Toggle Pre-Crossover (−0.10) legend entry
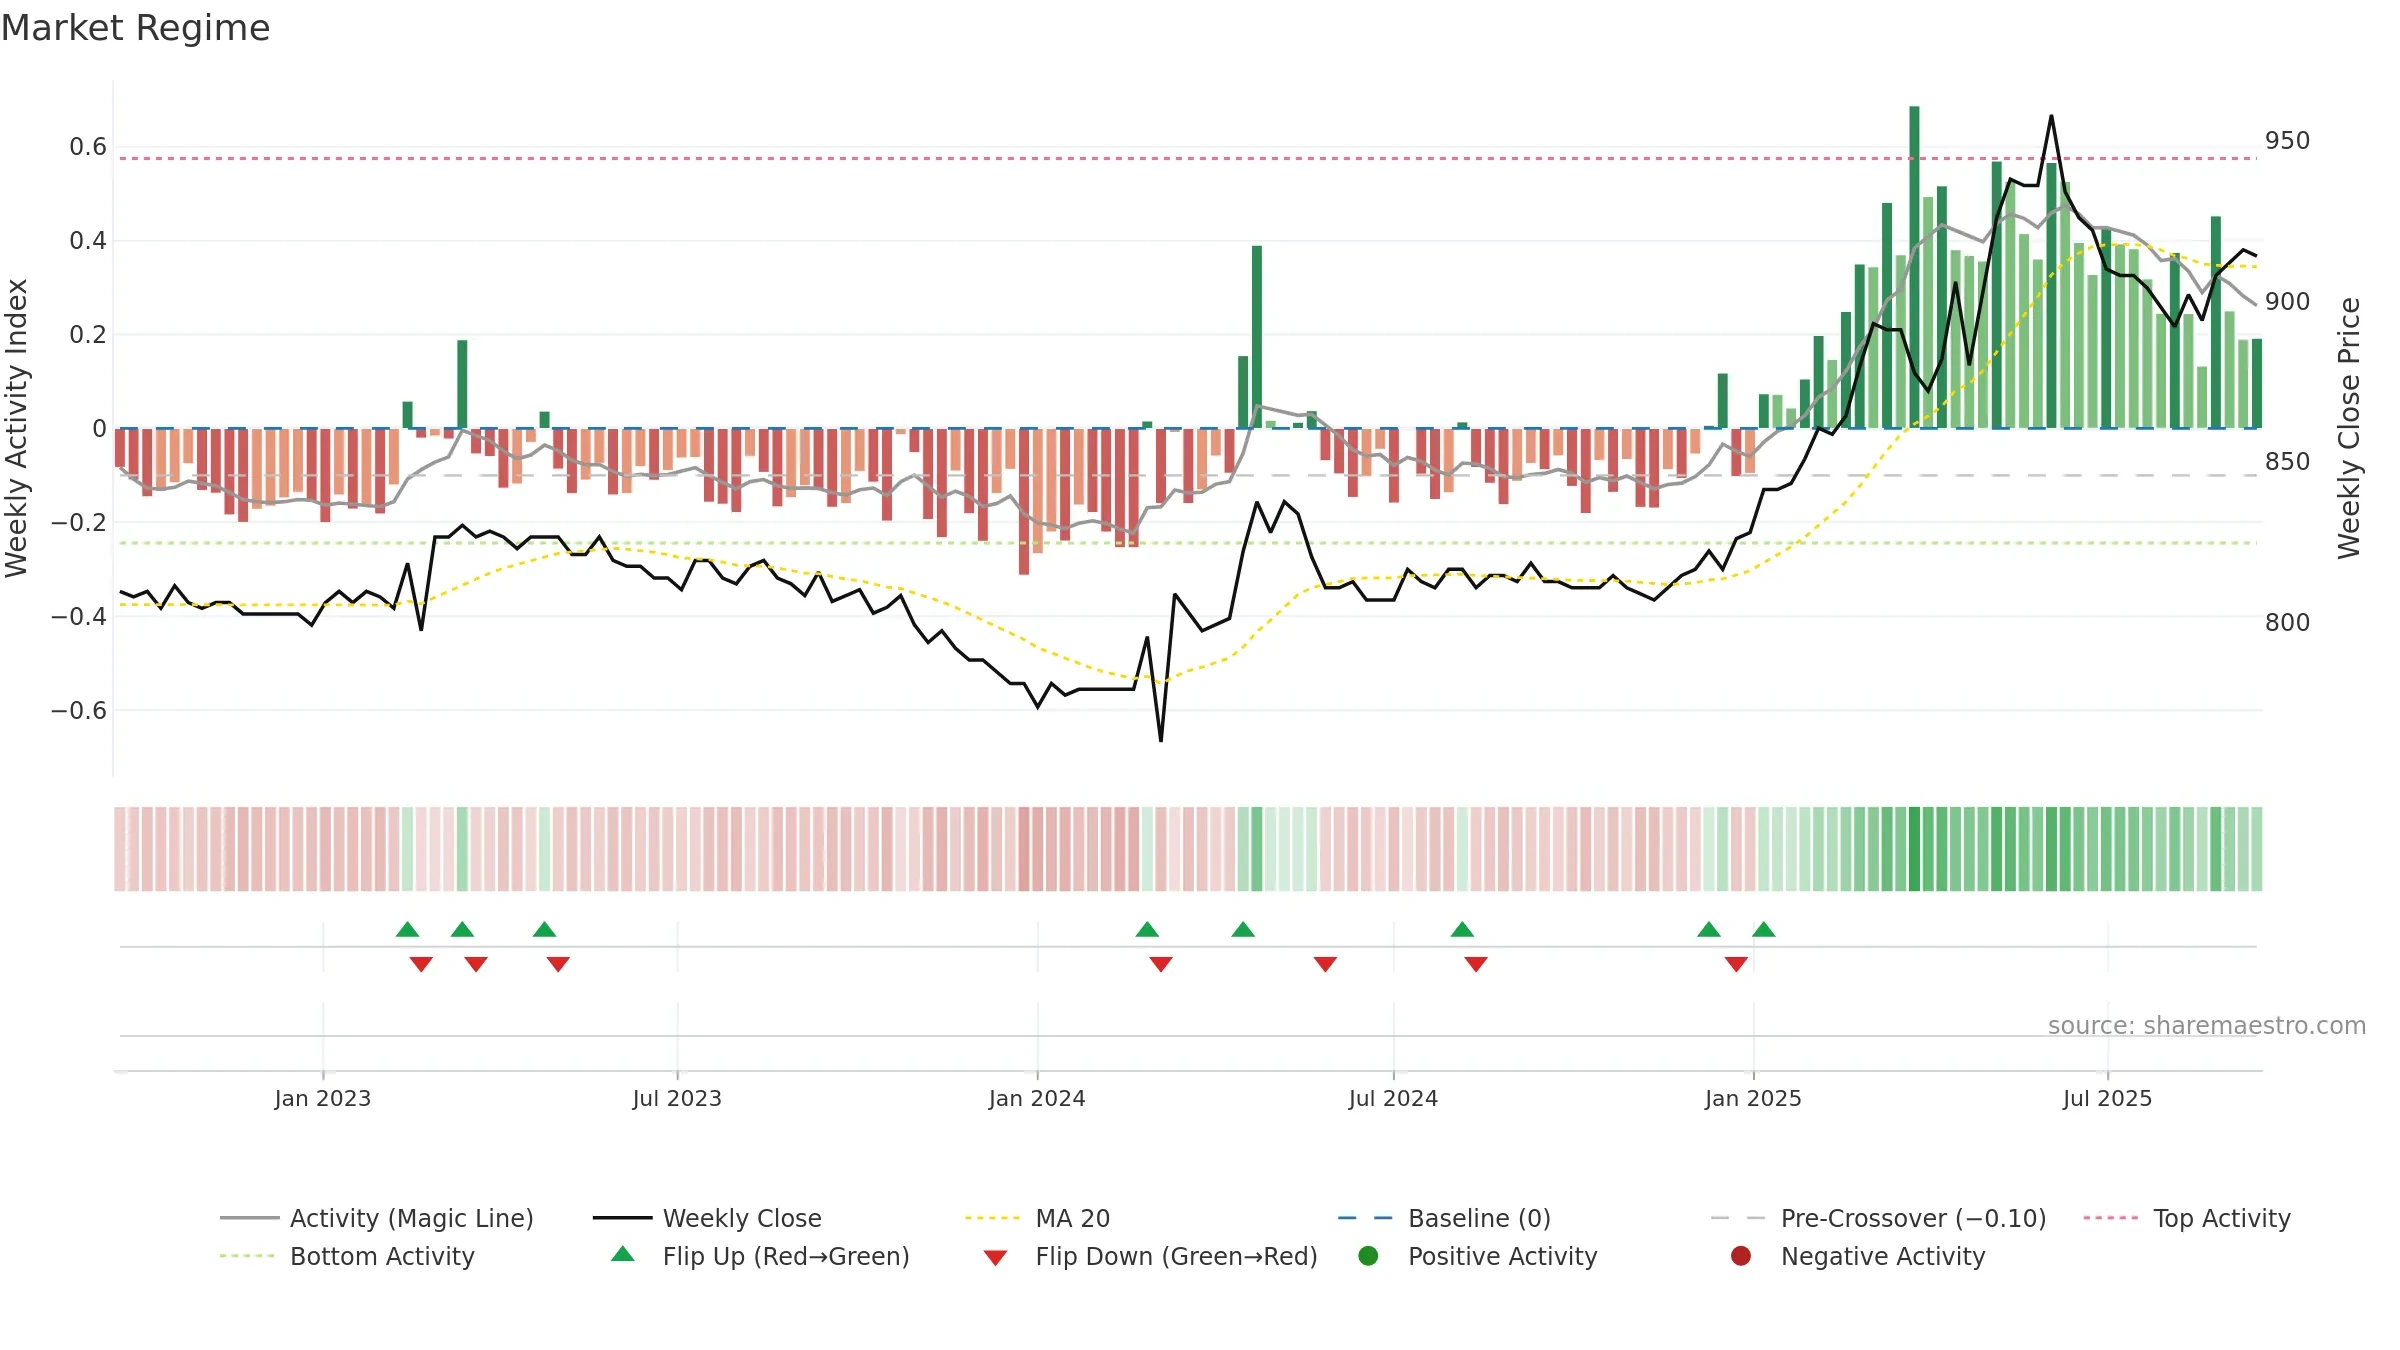The height and width of the screenshot is (1350, 2400). pos(1878,1218)
